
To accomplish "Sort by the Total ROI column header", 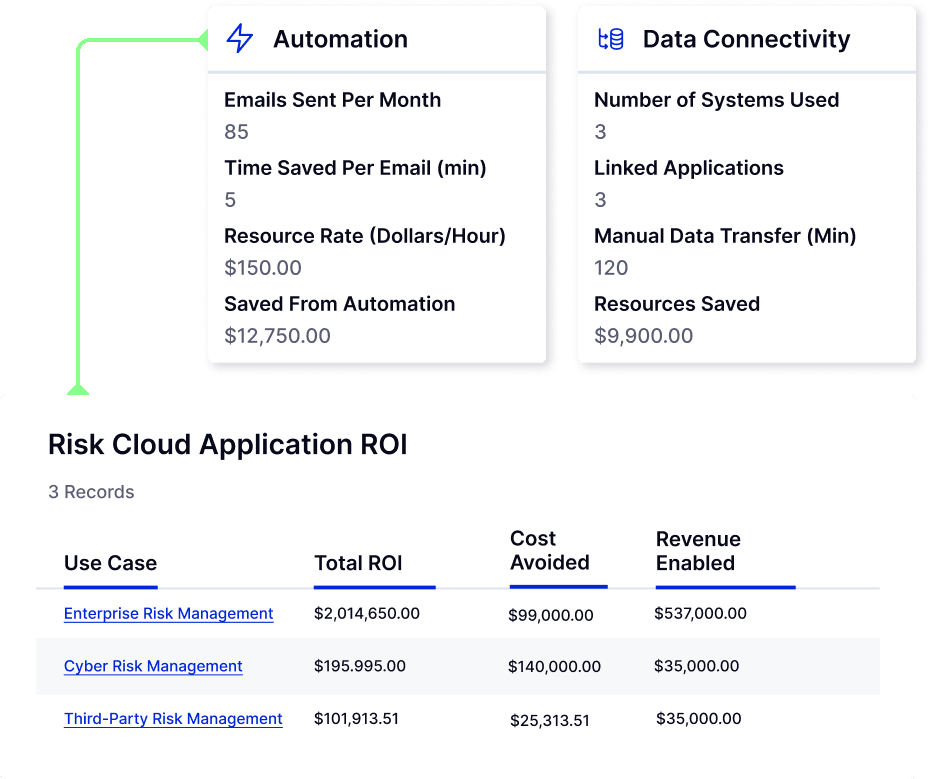I will click(358, 562).
